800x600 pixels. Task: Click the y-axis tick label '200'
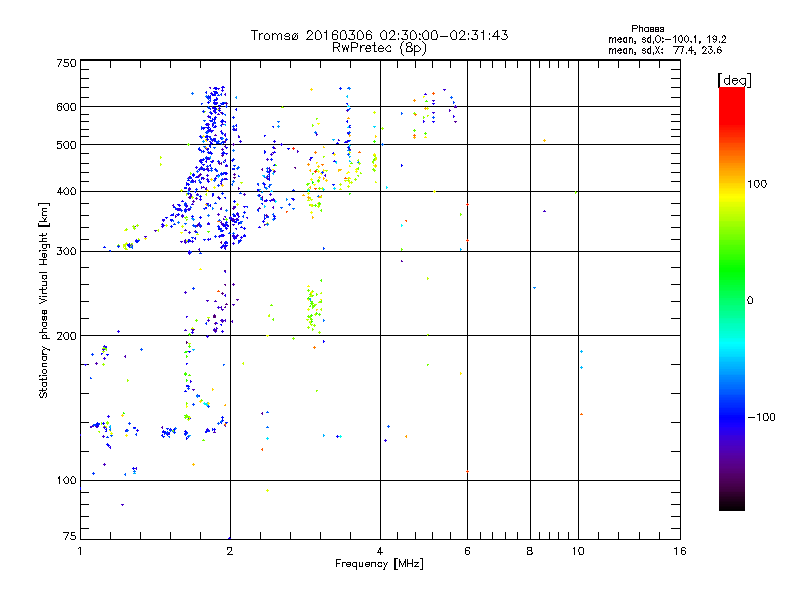[x=66, y=336]
